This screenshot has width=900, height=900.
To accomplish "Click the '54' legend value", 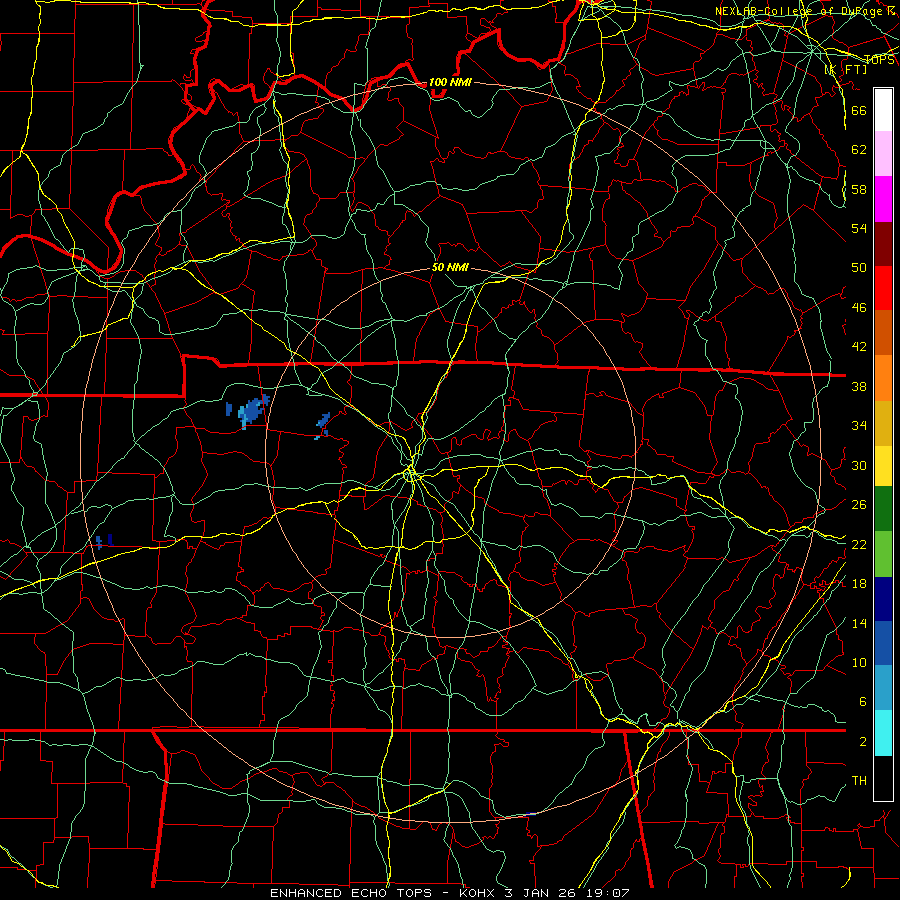I will (x=859, y=228).
